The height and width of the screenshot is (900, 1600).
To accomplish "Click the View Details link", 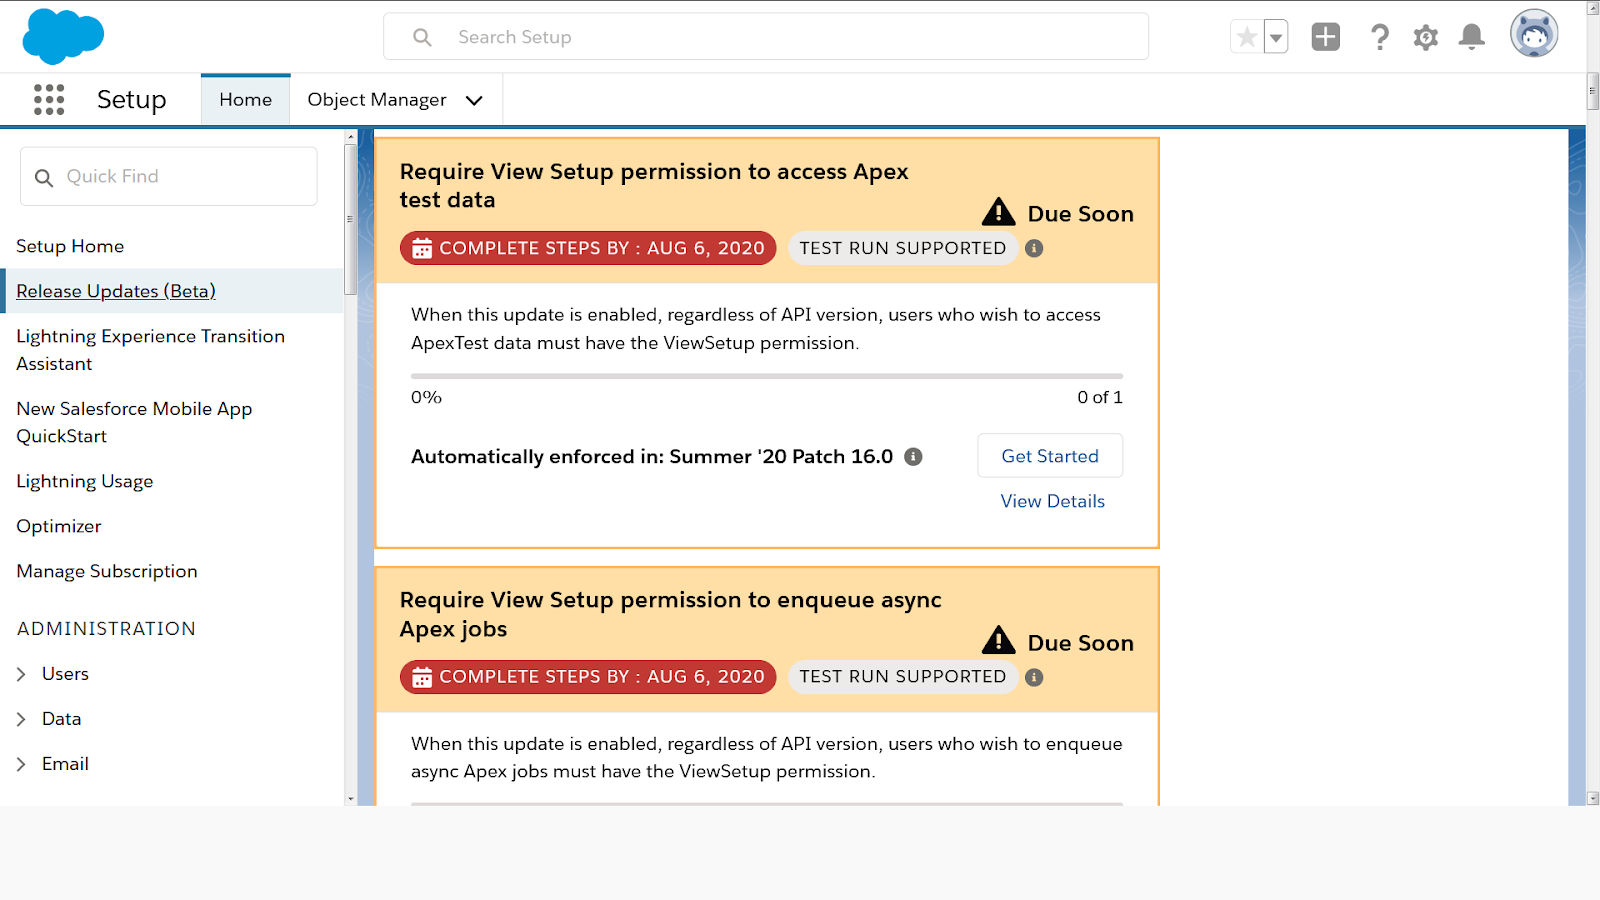I will click(1052, 501).
